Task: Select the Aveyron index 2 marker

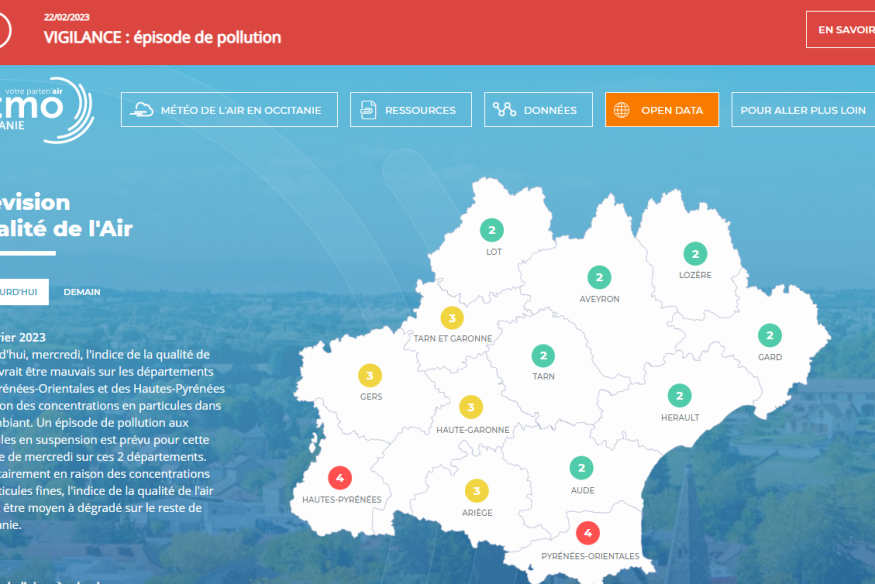Action: point(599,277)
